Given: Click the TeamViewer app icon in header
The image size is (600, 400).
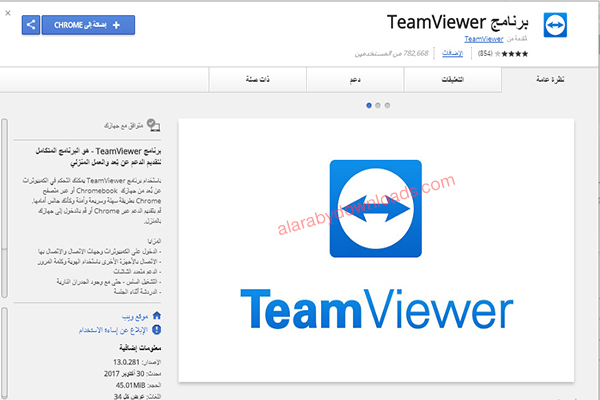Looking at the screenshot, I should 555,25.
